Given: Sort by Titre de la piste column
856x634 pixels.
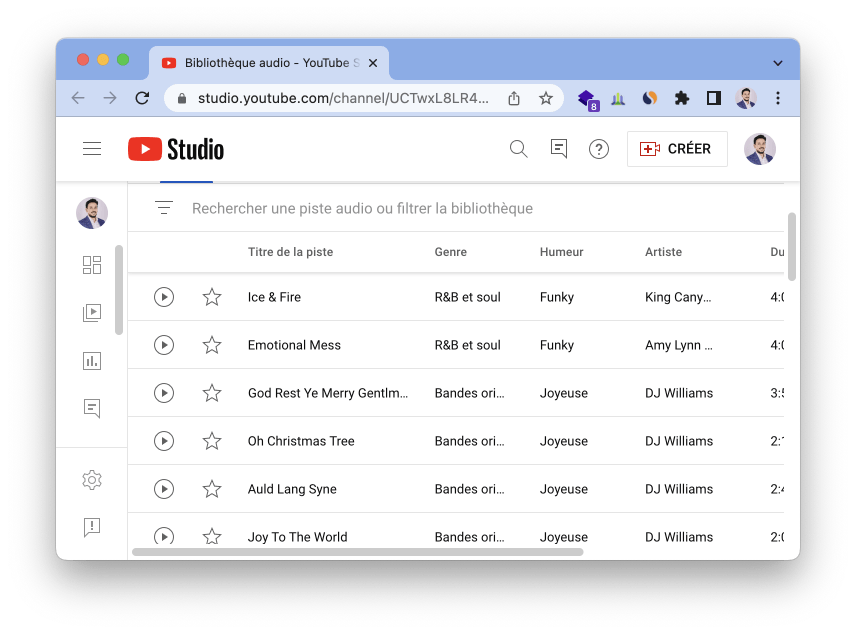Looking at the screenshot, I should 290,252.
